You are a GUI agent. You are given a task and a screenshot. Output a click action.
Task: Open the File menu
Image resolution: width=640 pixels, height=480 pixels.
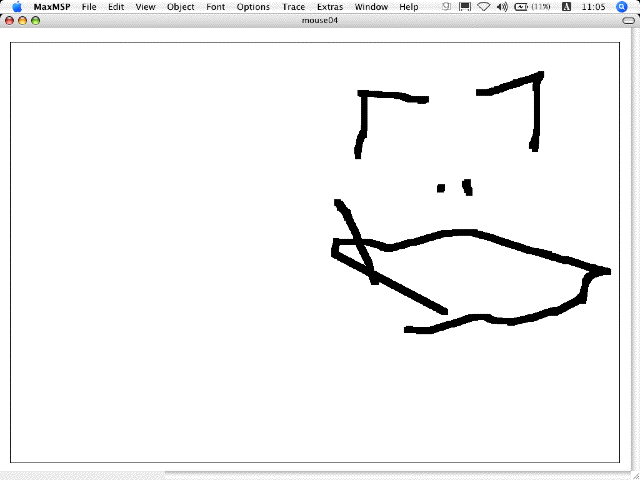pyautogui.click(x=89, y=7)
